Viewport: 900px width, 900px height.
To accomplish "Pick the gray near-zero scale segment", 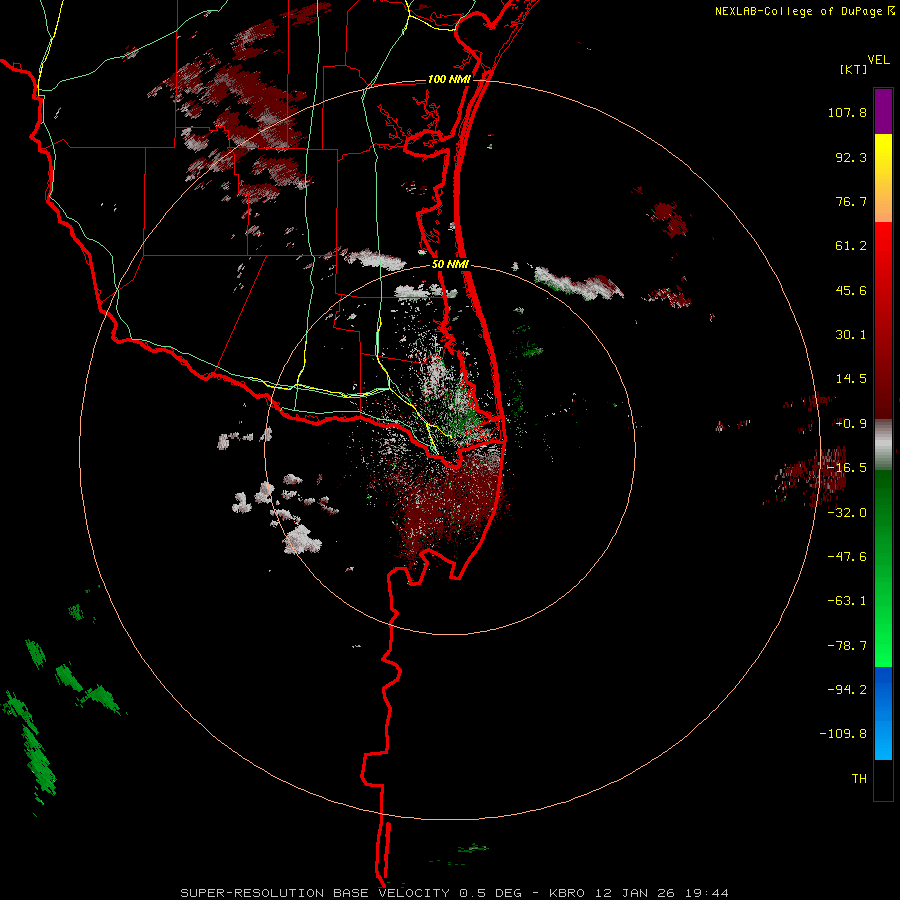I will click(883, 444).
